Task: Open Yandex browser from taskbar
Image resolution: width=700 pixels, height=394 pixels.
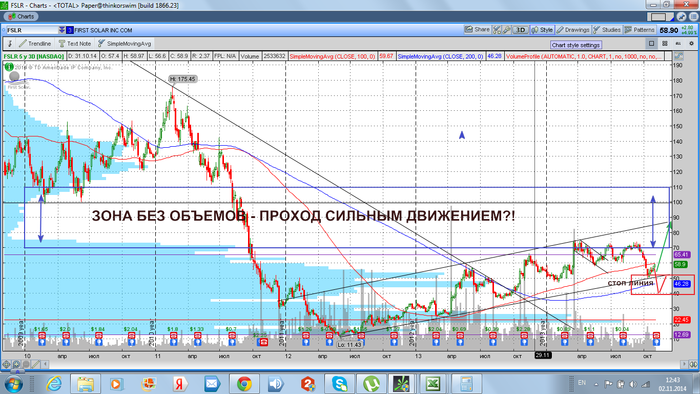Action: pyautogui.click(x=180, y=384)
